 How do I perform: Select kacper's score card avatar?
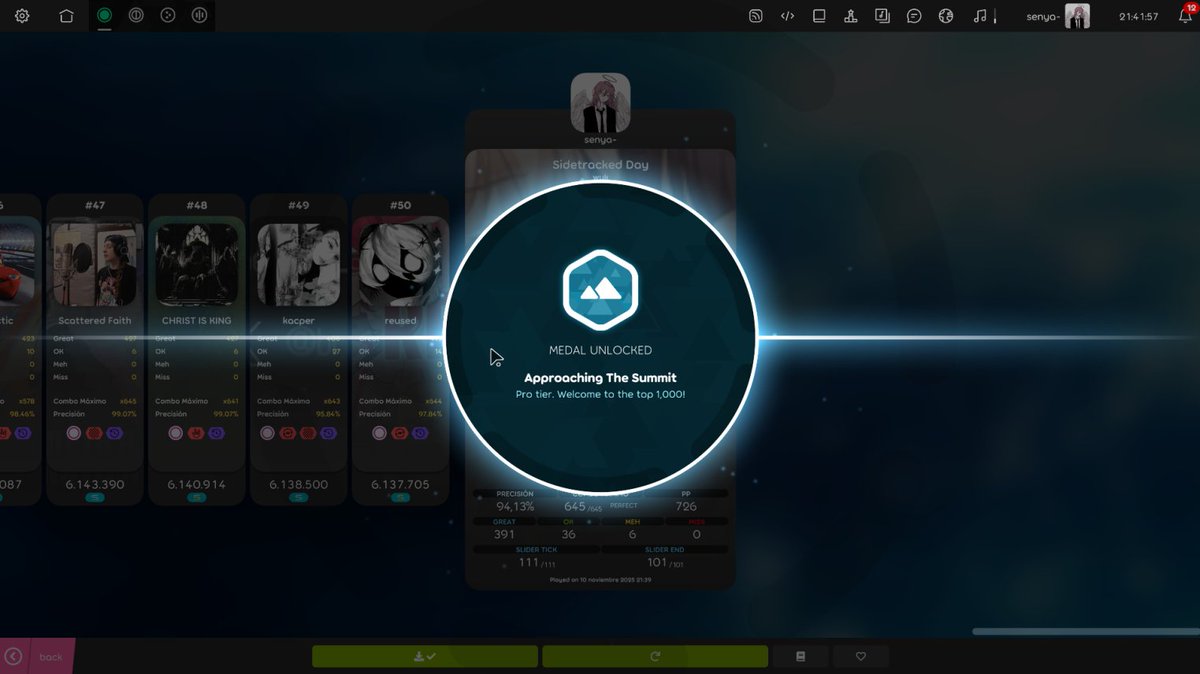299,265
